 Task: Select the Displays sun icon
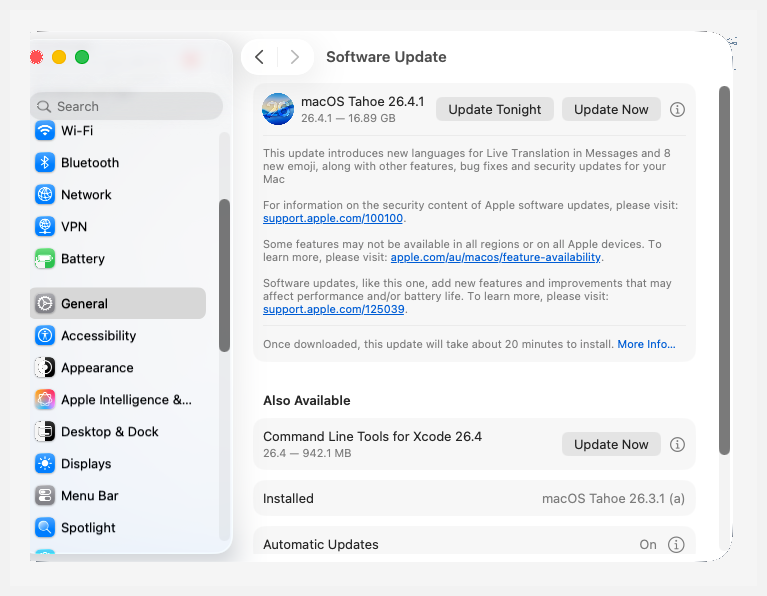(x=45, y=464)
